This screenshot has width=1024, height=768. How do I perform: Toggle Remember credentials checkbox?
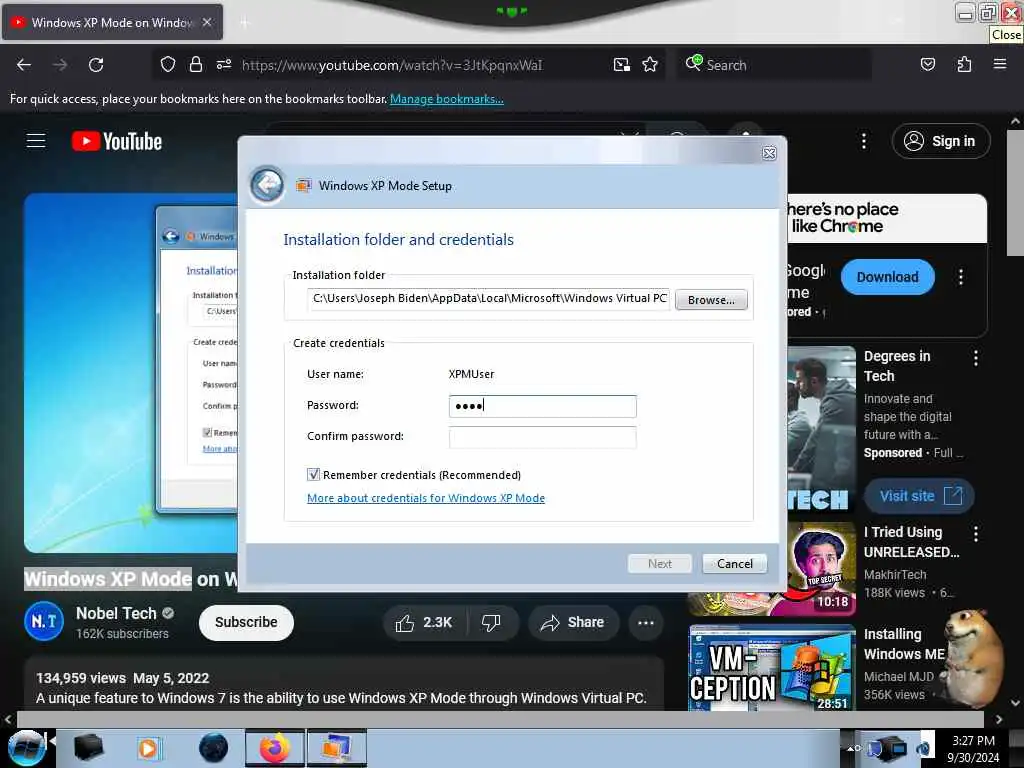(x=313, y=475)
